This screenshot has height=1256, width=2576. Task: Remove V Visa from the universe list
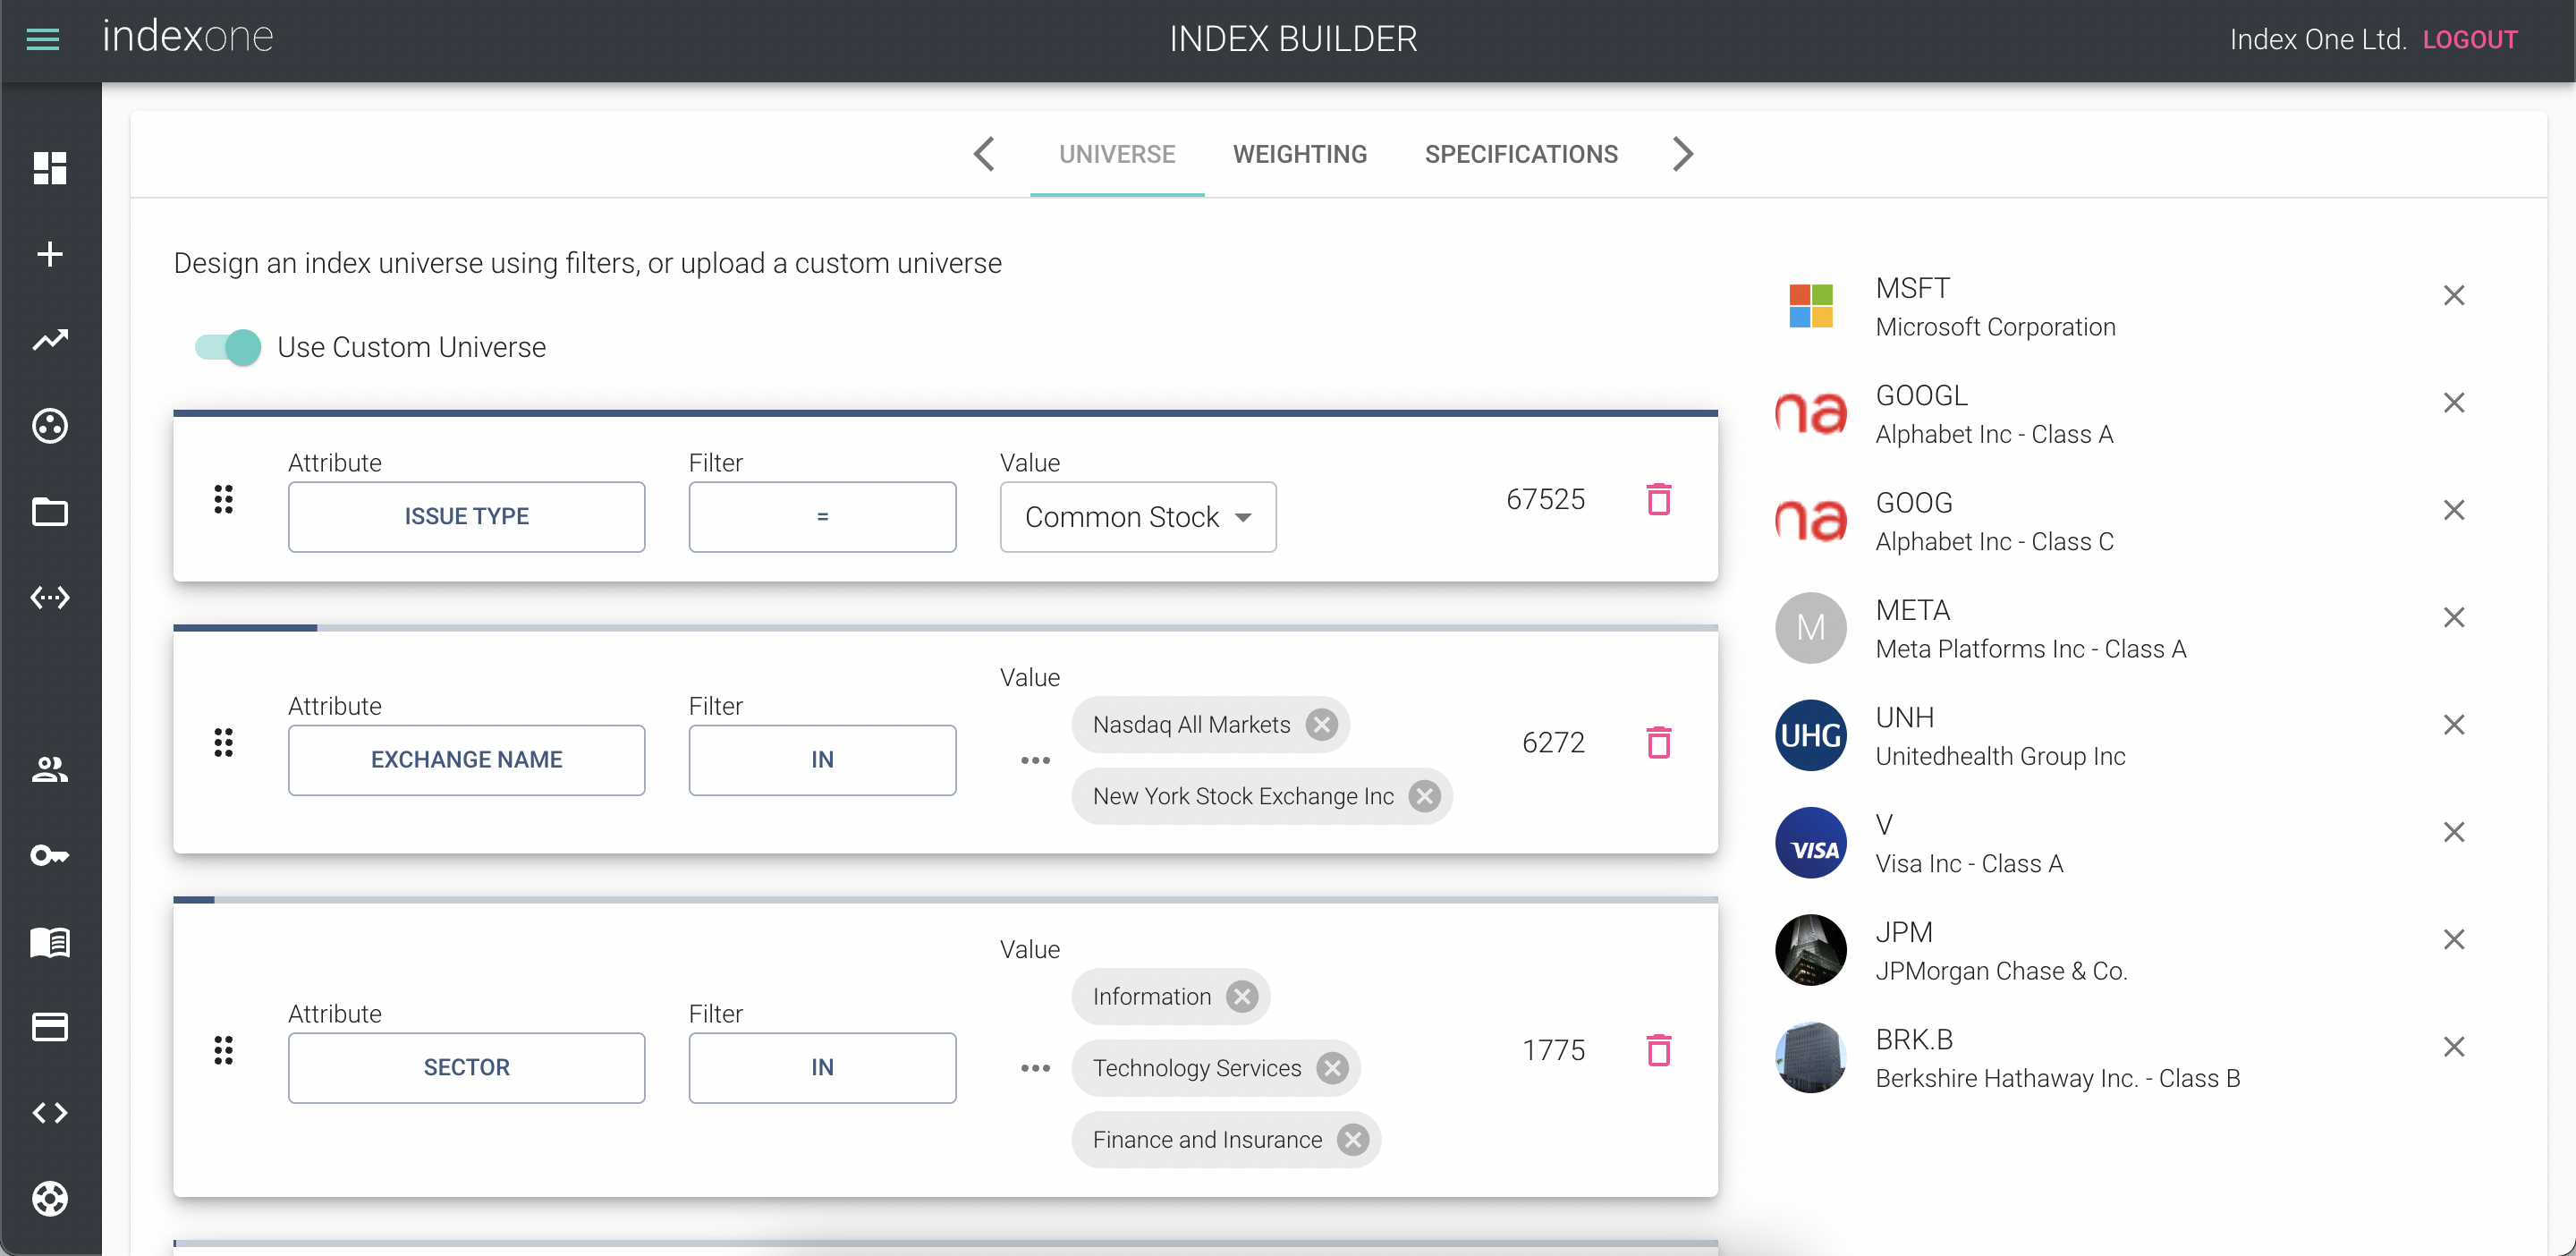(x=2454, y=832)
